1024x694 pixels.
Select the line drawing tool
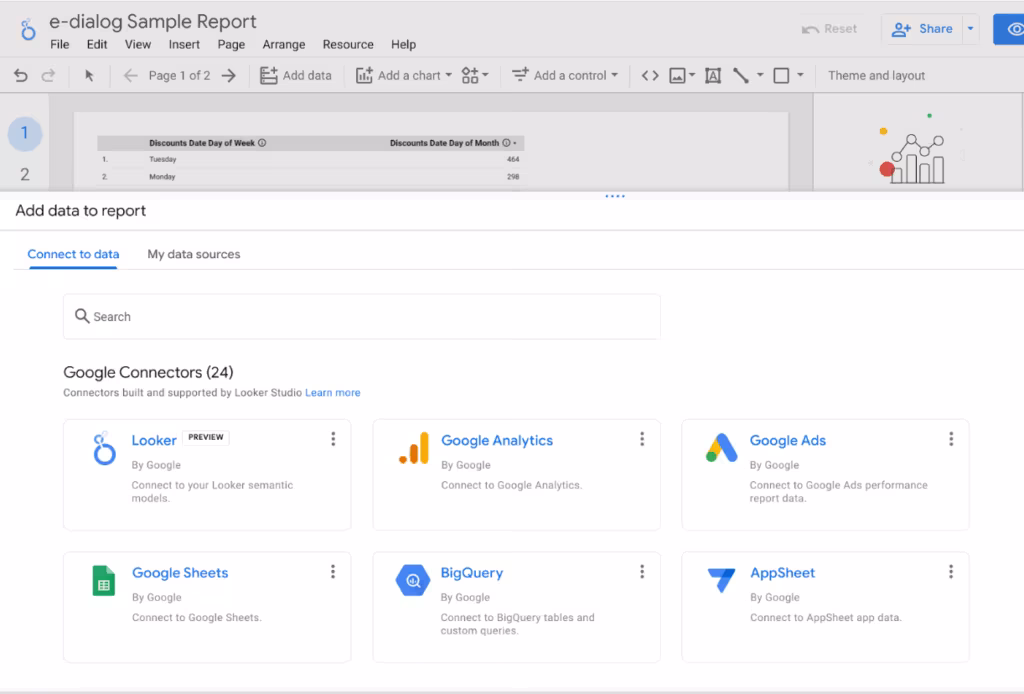(x=740, y=75)
